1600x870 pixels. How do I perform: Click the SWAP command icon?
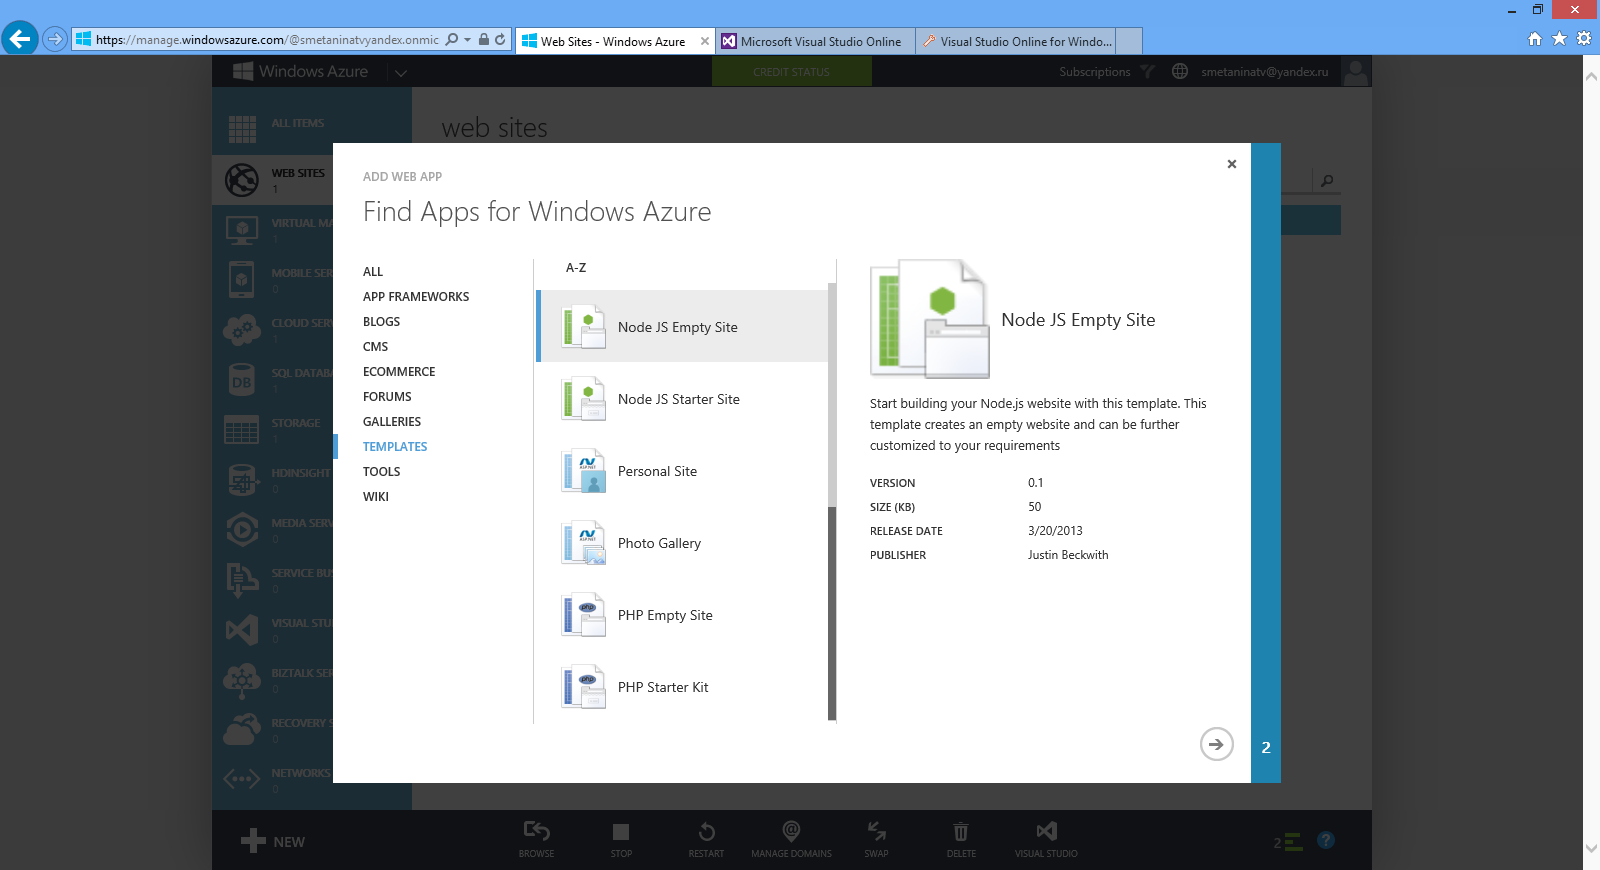tap(876, 831)
